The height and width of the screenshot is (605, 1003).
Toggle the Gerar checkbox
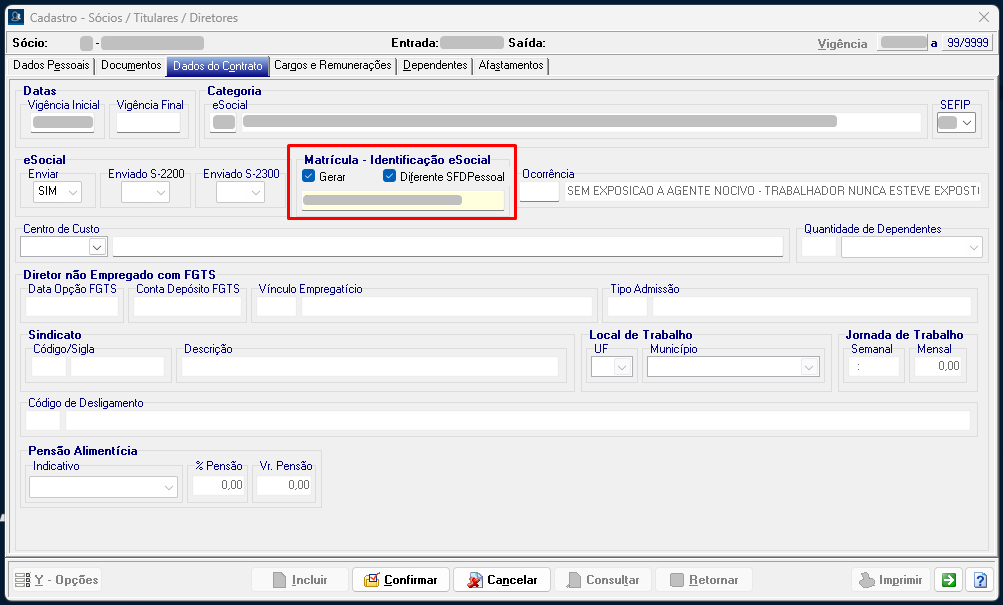coord(309,176)
